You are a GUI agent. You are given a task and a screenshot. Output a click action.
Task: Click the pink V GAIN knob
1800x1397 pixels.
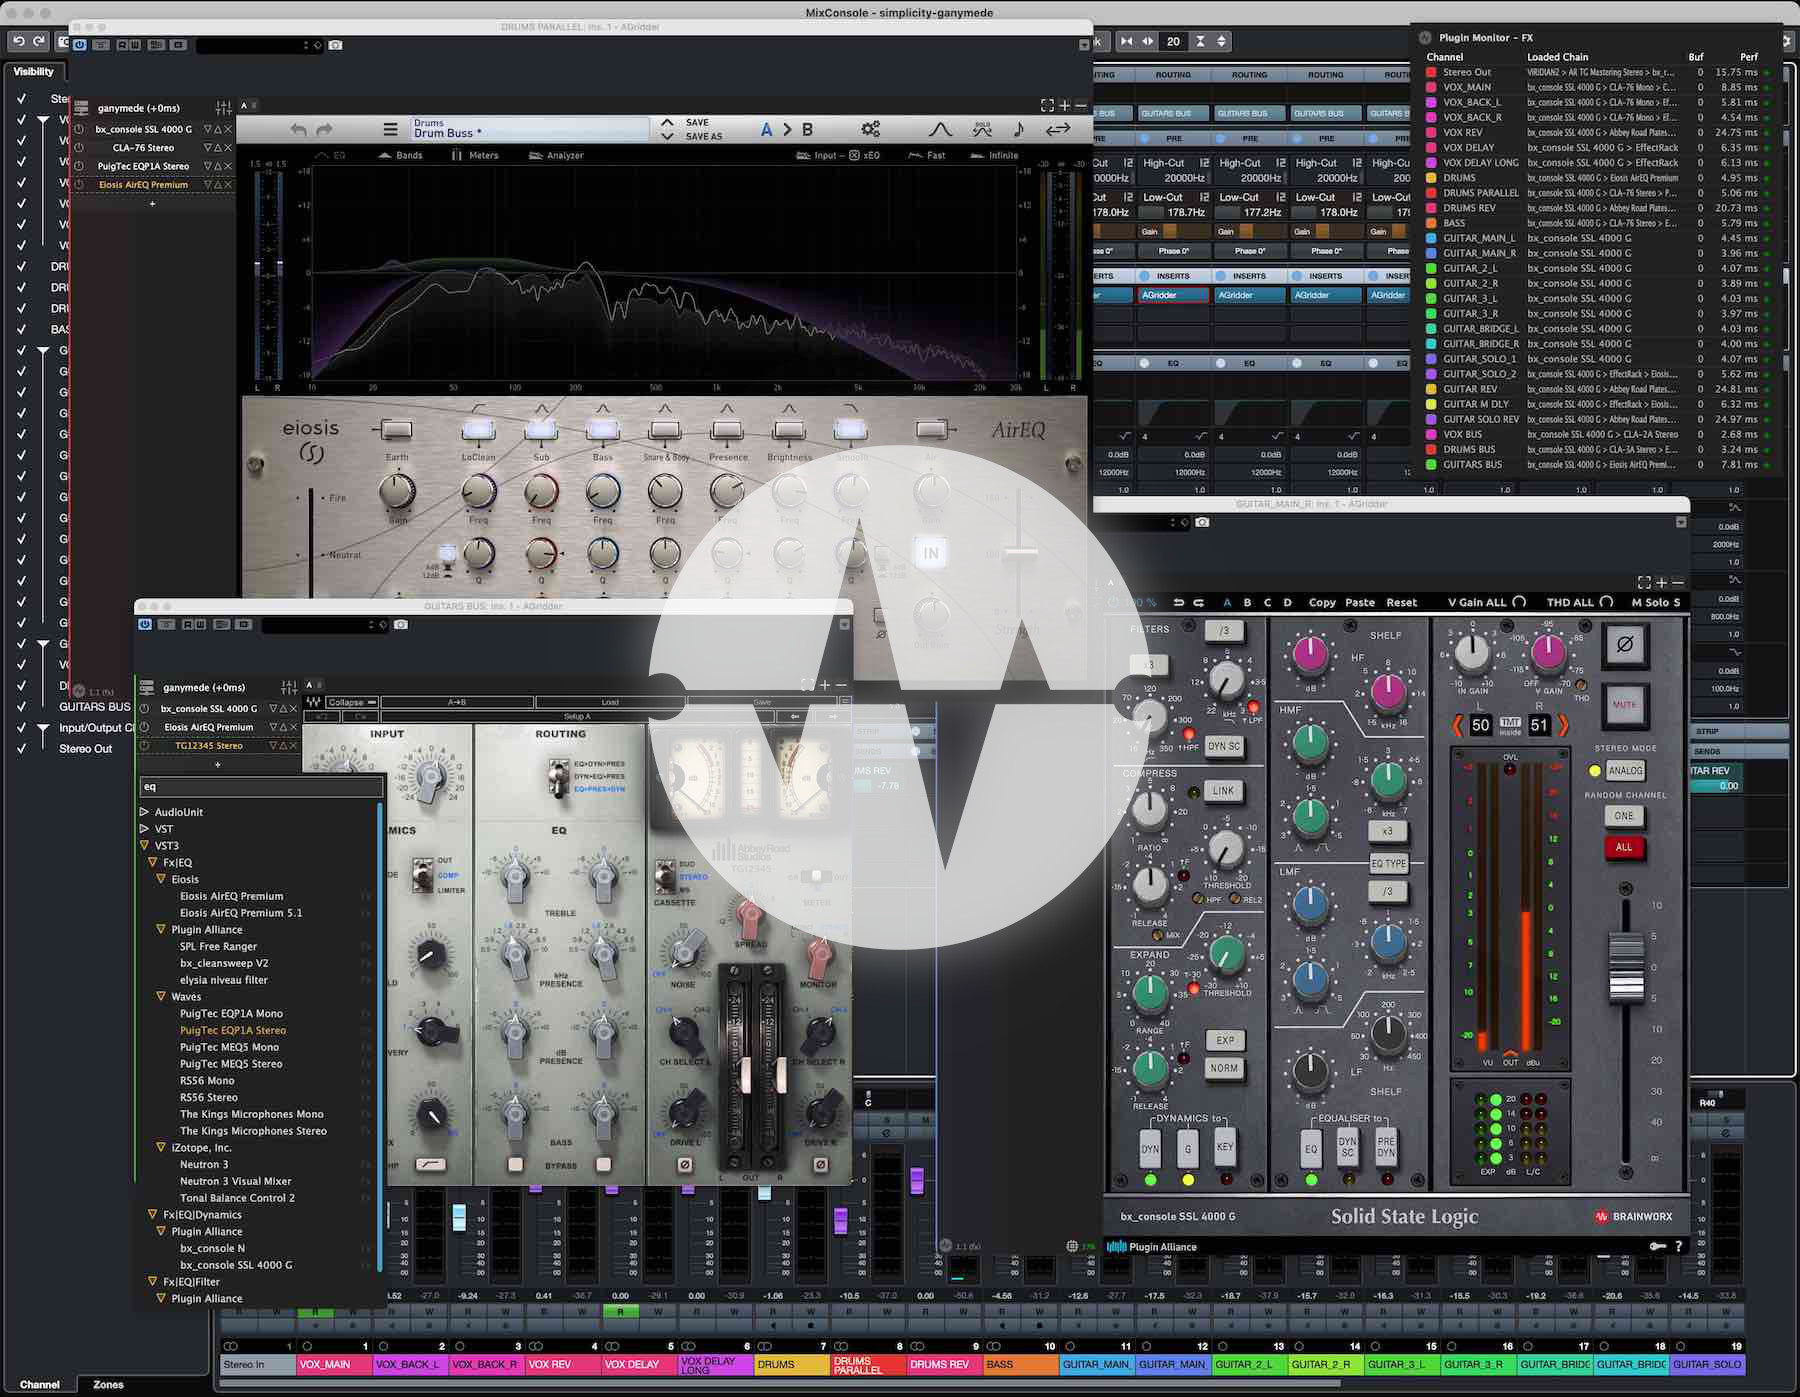coord(1548,652)
